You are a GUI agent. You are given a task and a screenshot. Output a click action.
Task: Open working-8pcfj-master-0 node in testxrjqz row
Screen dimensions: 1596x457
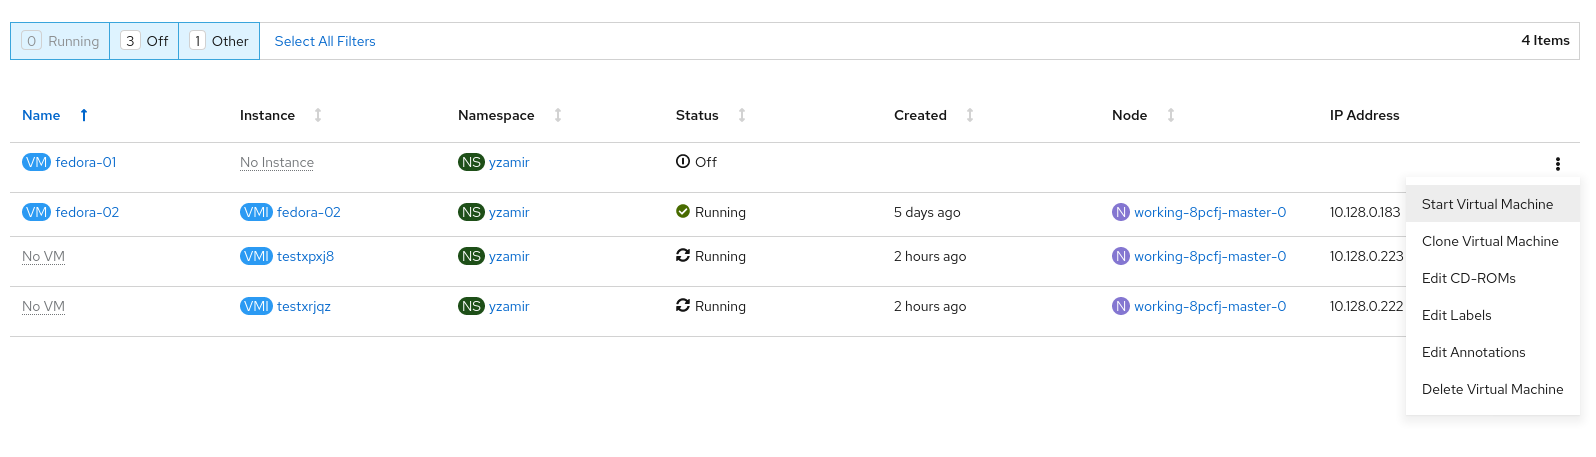pos(1210,306)
